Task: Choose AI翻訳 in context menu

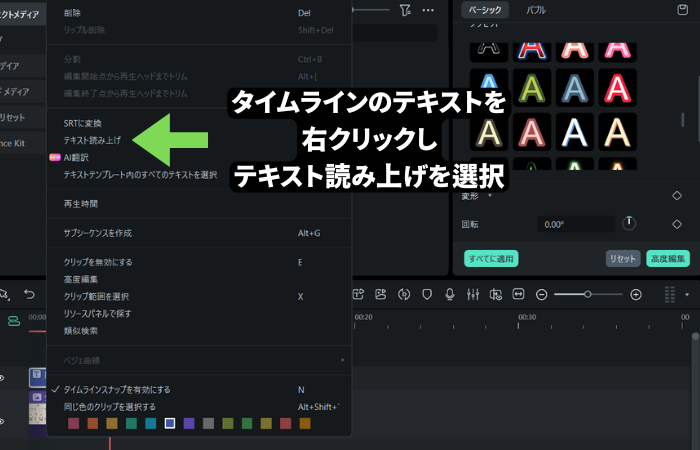Action: click(199, 158)
